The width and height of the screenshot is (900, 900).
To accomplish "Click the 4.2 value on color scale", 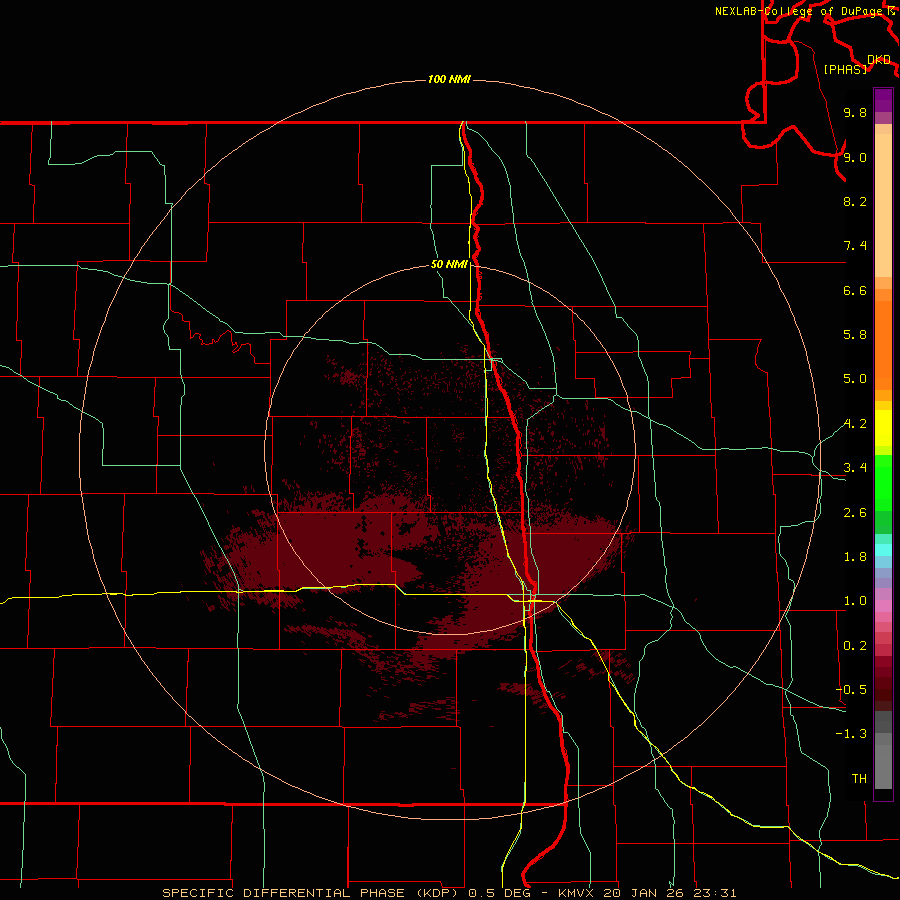I will (855, 424).
